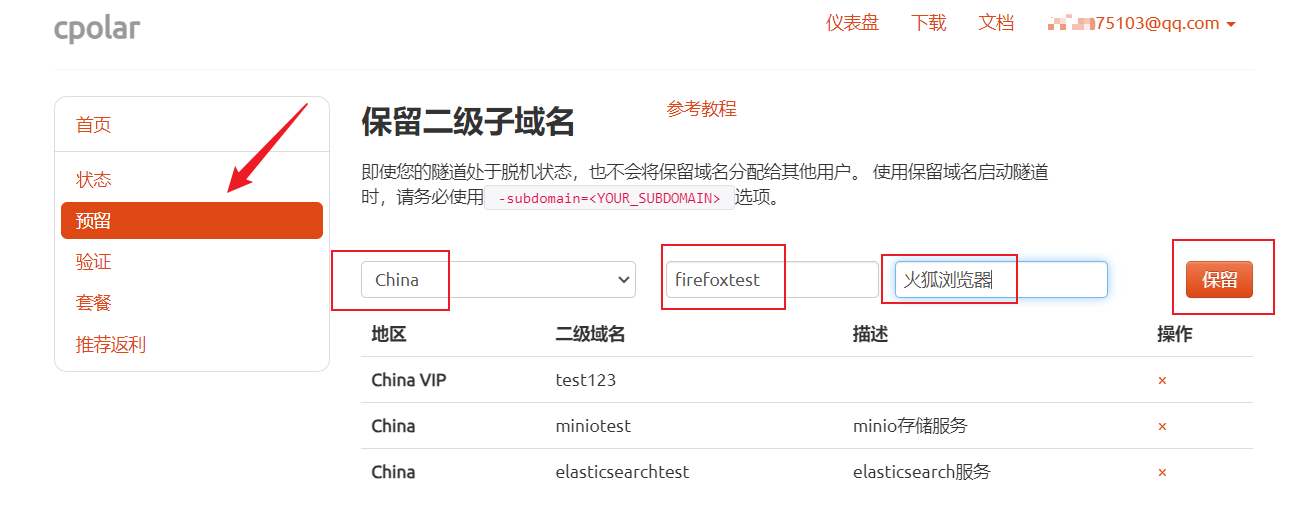Screen dimensions: 1312x530
Task: Delete the elasticsearchtest reserved subdomain
Action: [1162, 473]
